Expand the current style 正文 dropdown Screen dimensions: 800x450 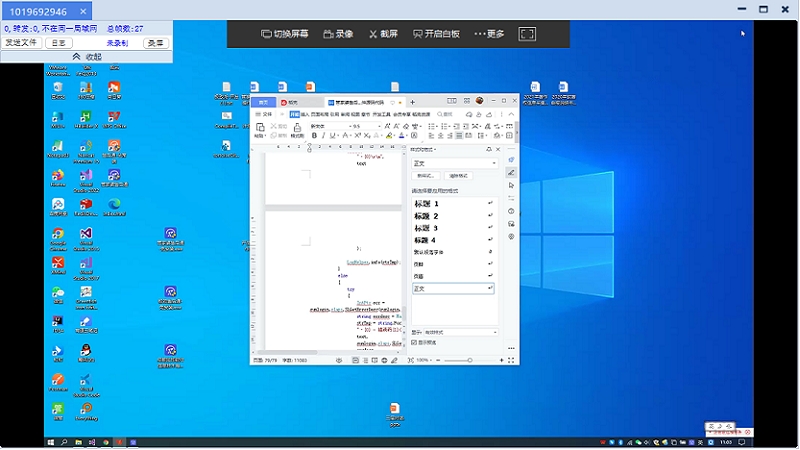pyautogui.click(x=492, y=163)
